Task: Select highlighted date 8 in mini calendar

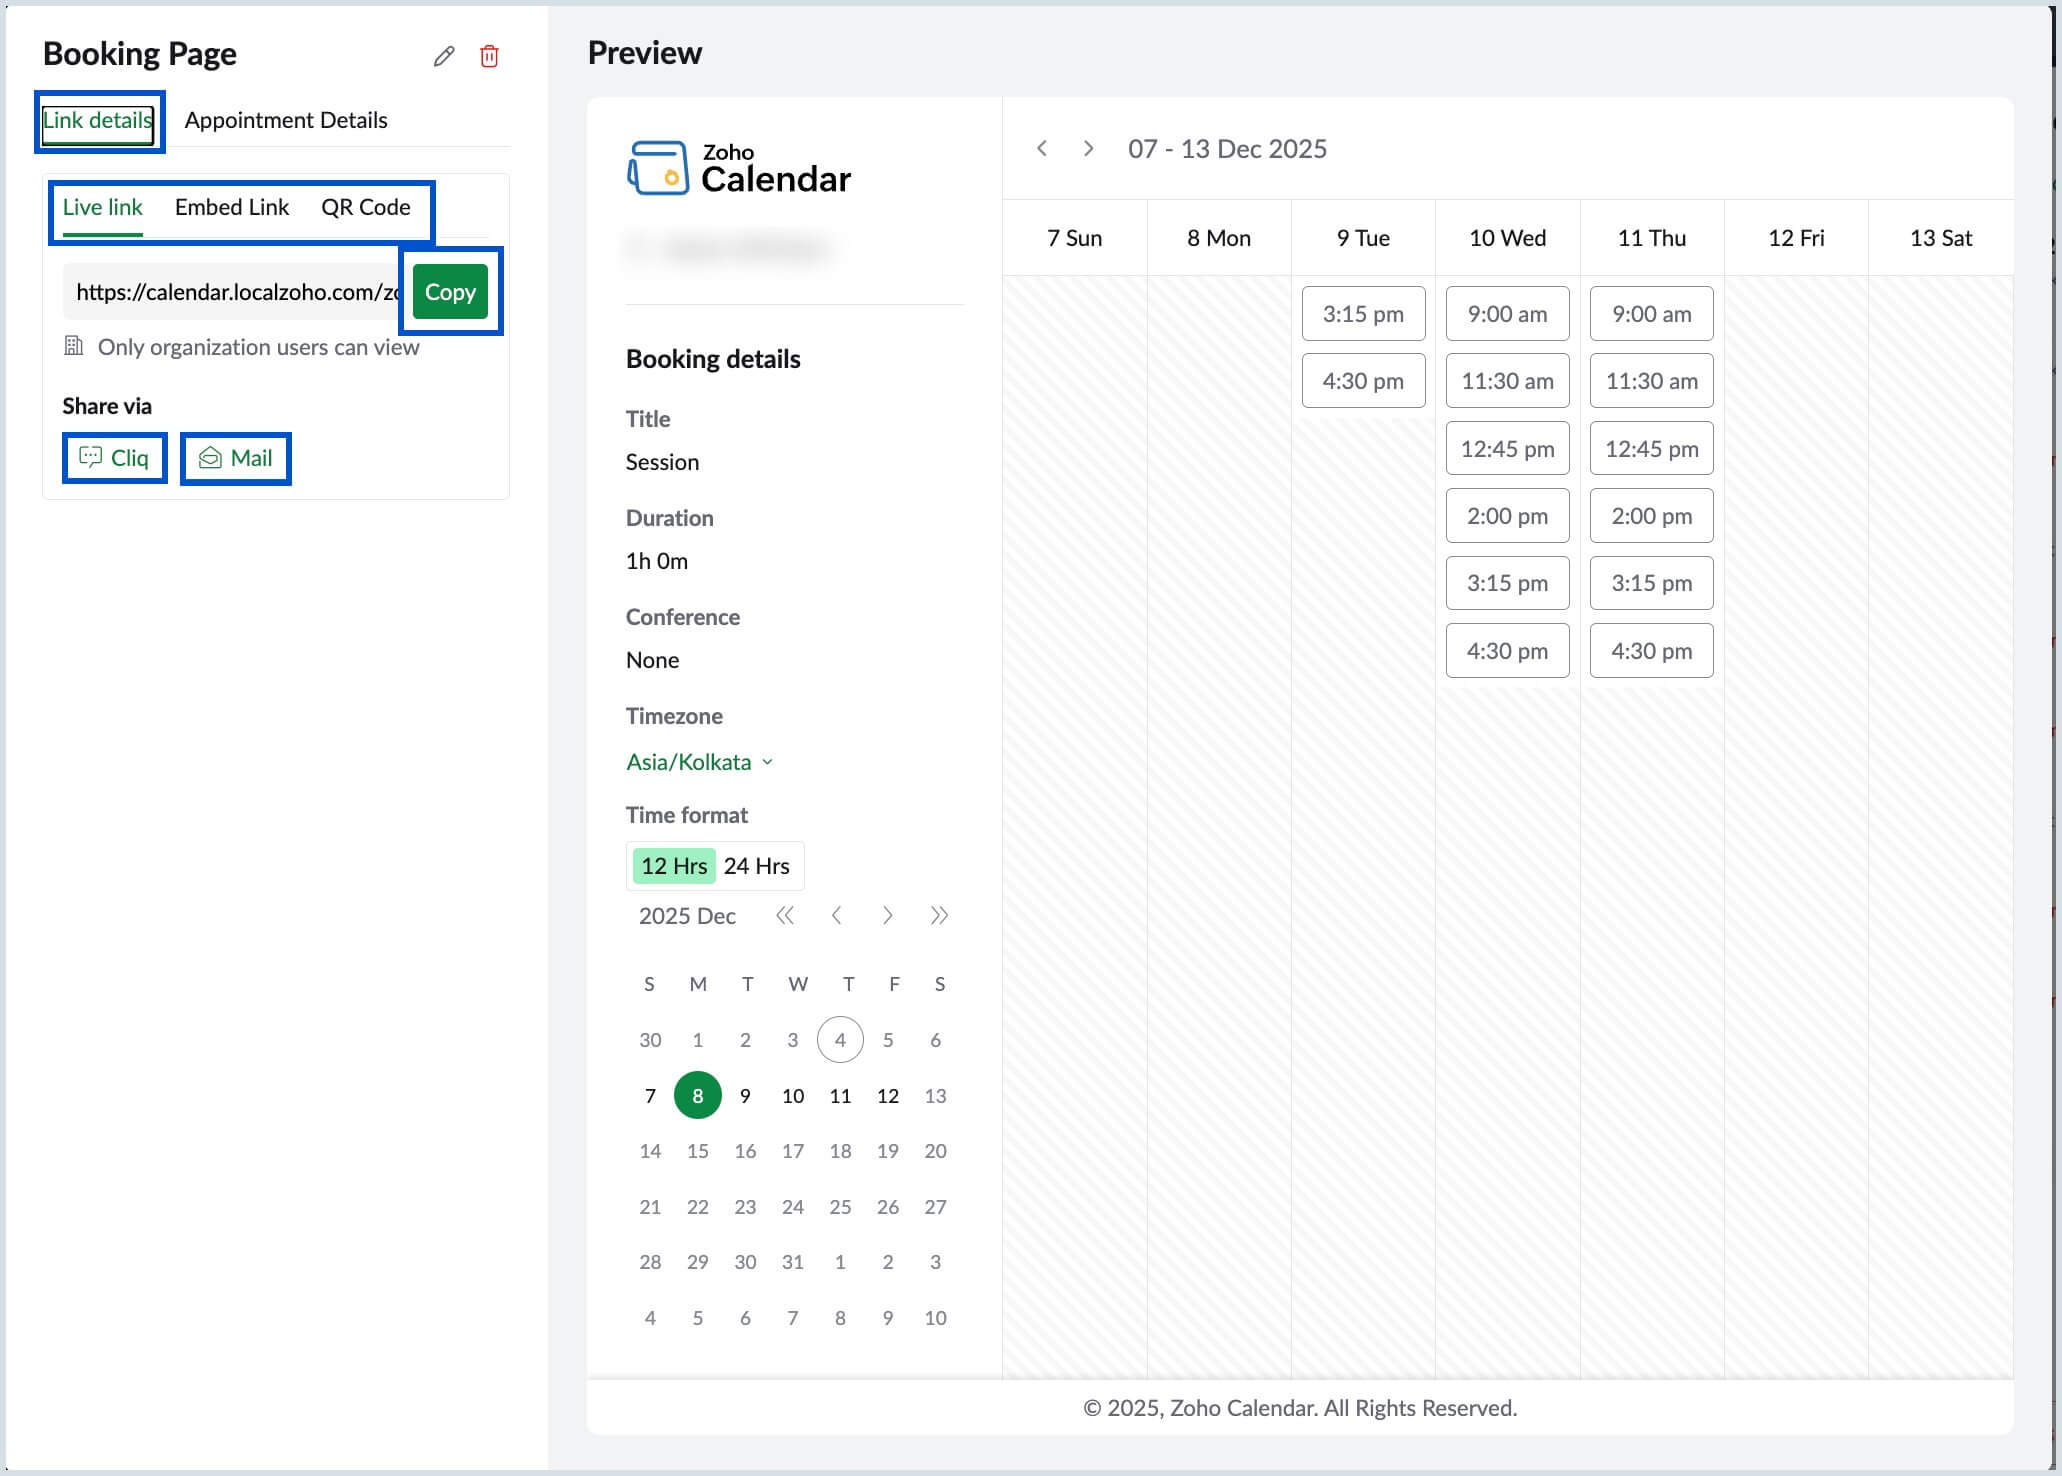Action: (x=698, y=1095)
